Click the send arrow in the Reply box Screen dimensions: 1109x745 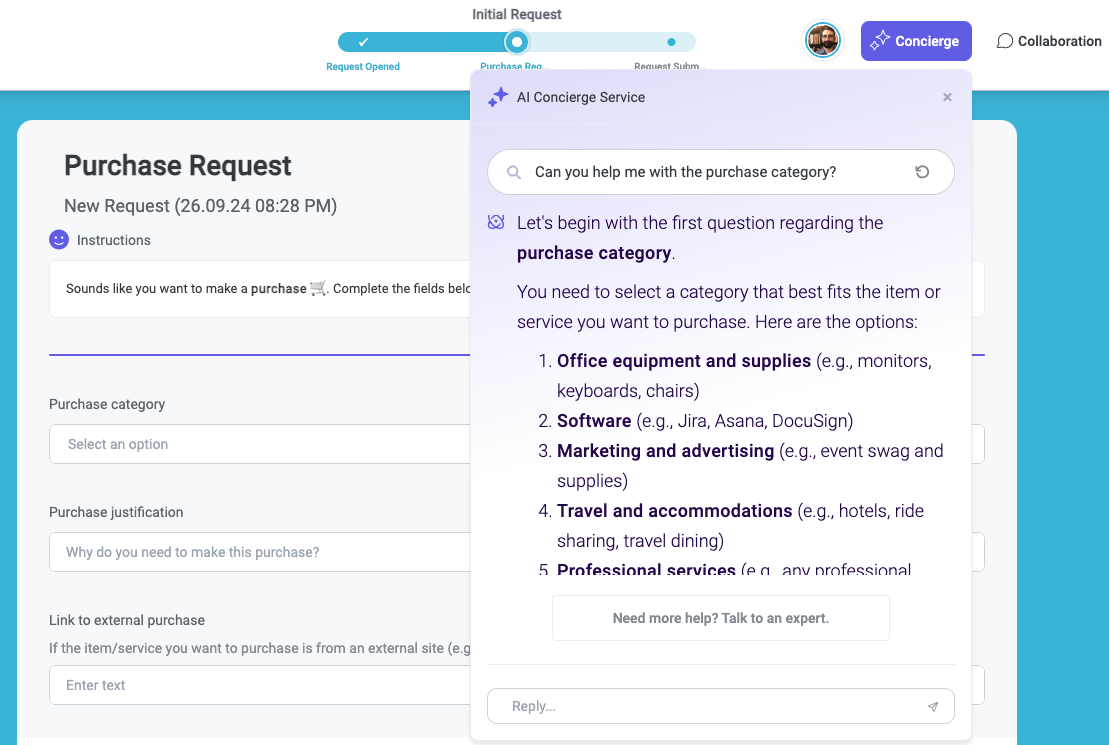point(932,706)
